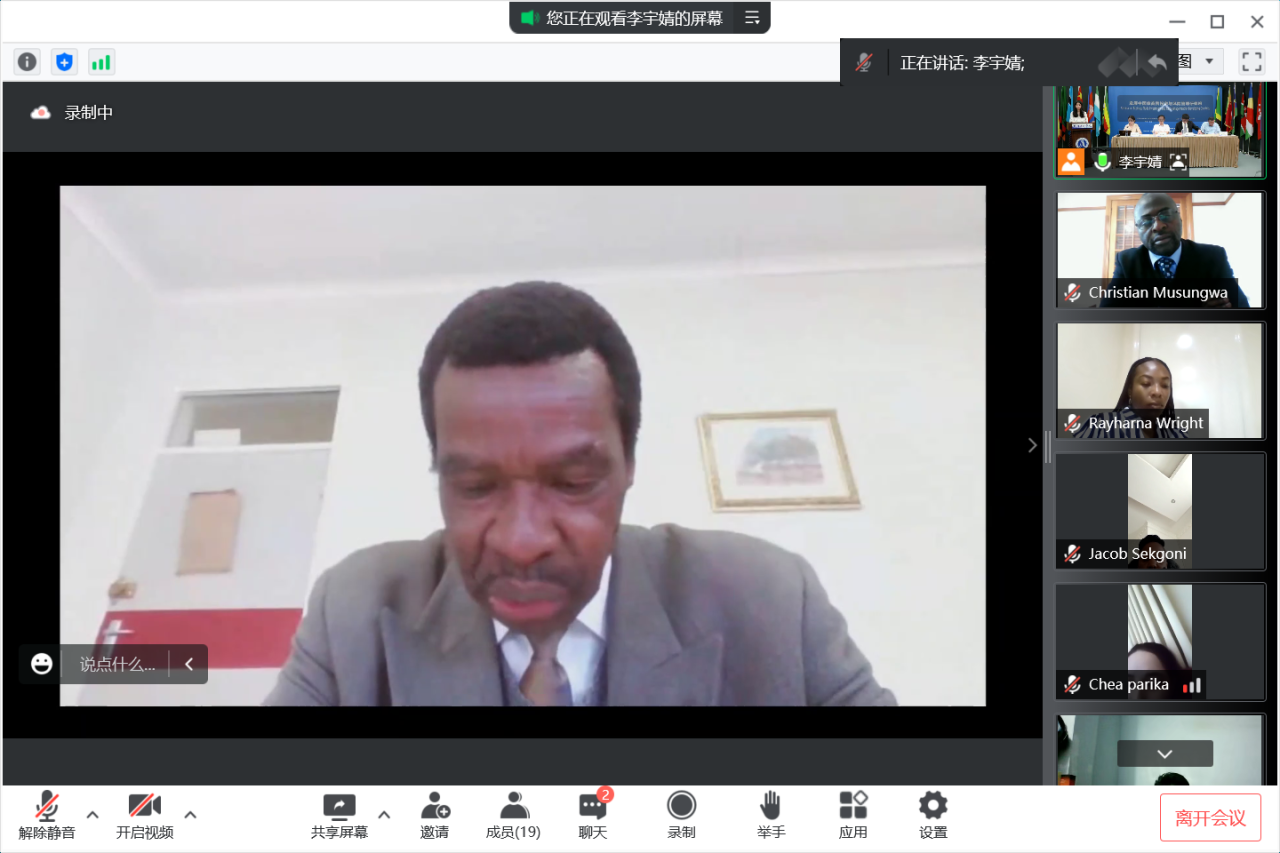Click the meeting info icon

click(x=27, y=62)
